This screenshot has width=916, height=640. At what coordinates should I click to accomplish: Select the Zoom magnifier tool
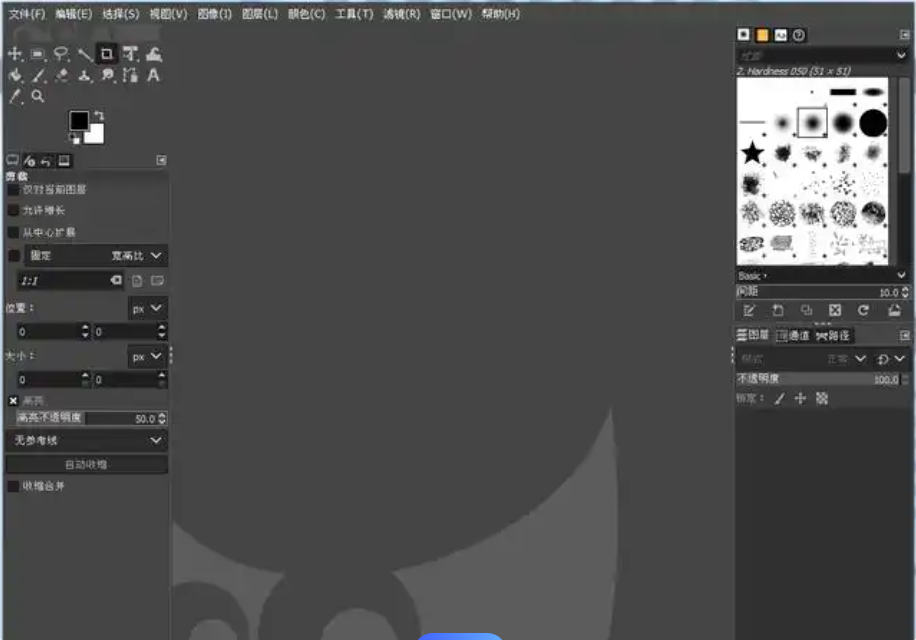tap(38, 96)
